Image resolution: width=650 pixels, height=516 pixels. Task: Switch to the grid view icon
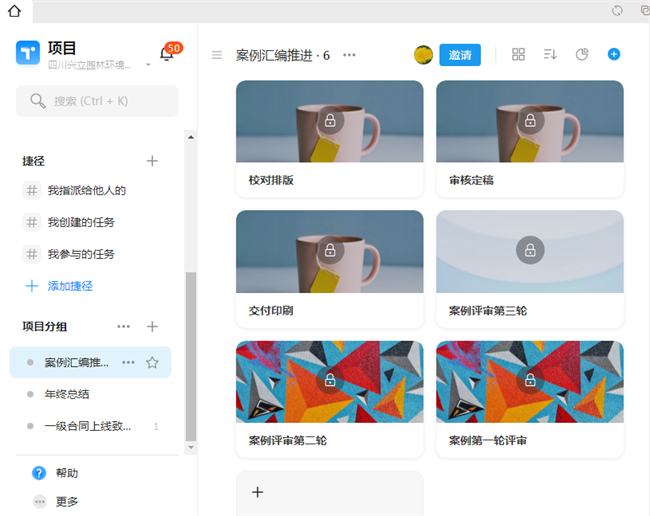518,54
